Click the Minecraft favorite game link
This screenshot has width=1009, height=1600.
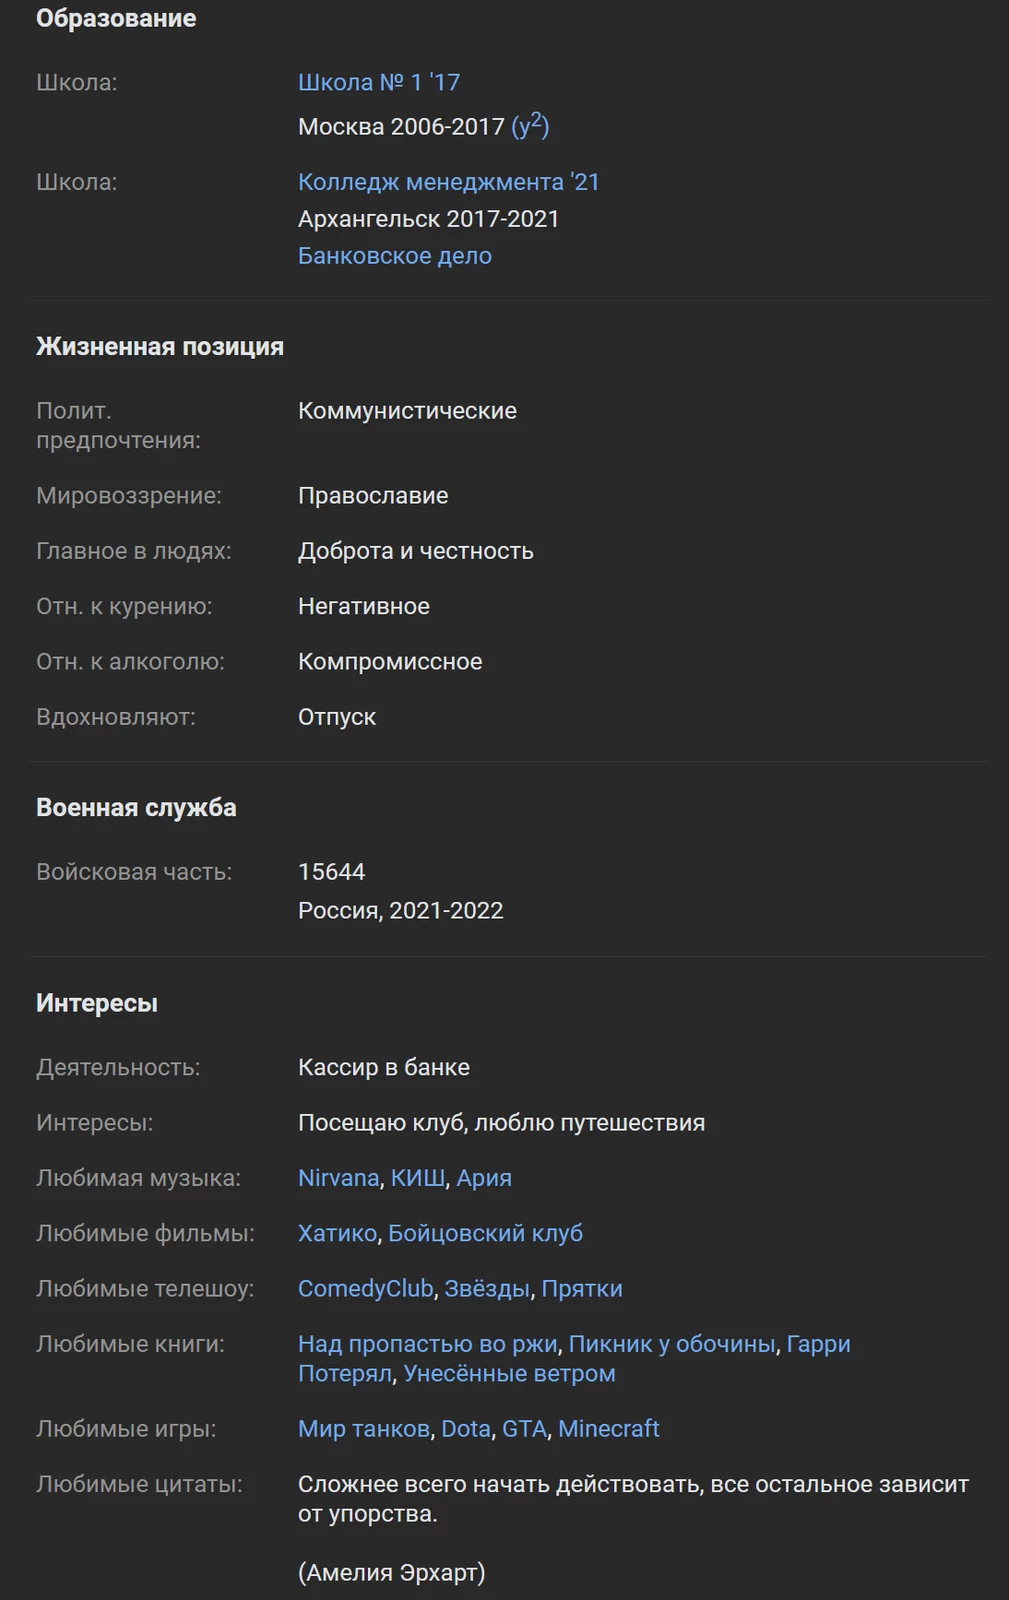(608, 1429)
